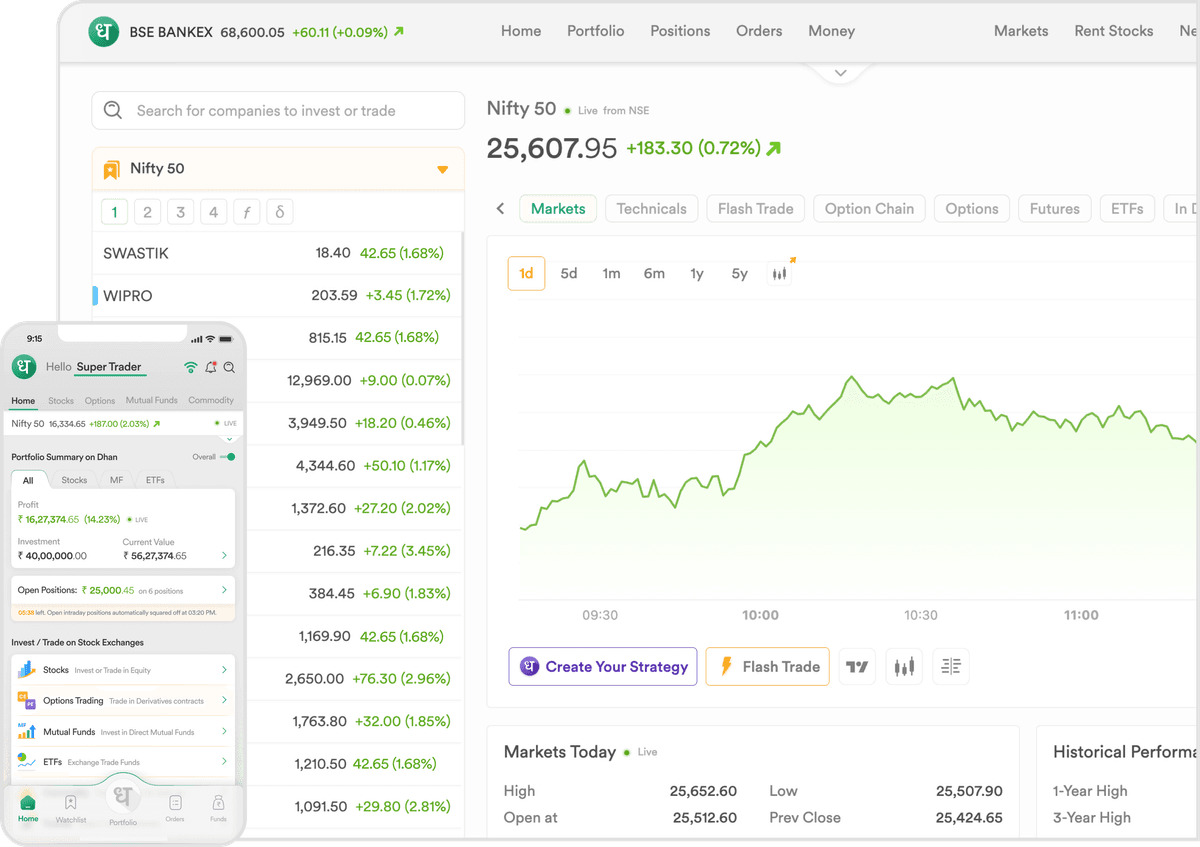This screenshot has height=847, width=1200.
Task: Click the green up-arrow beside BSE BANKEX change
Action: [x=399, y=32]
